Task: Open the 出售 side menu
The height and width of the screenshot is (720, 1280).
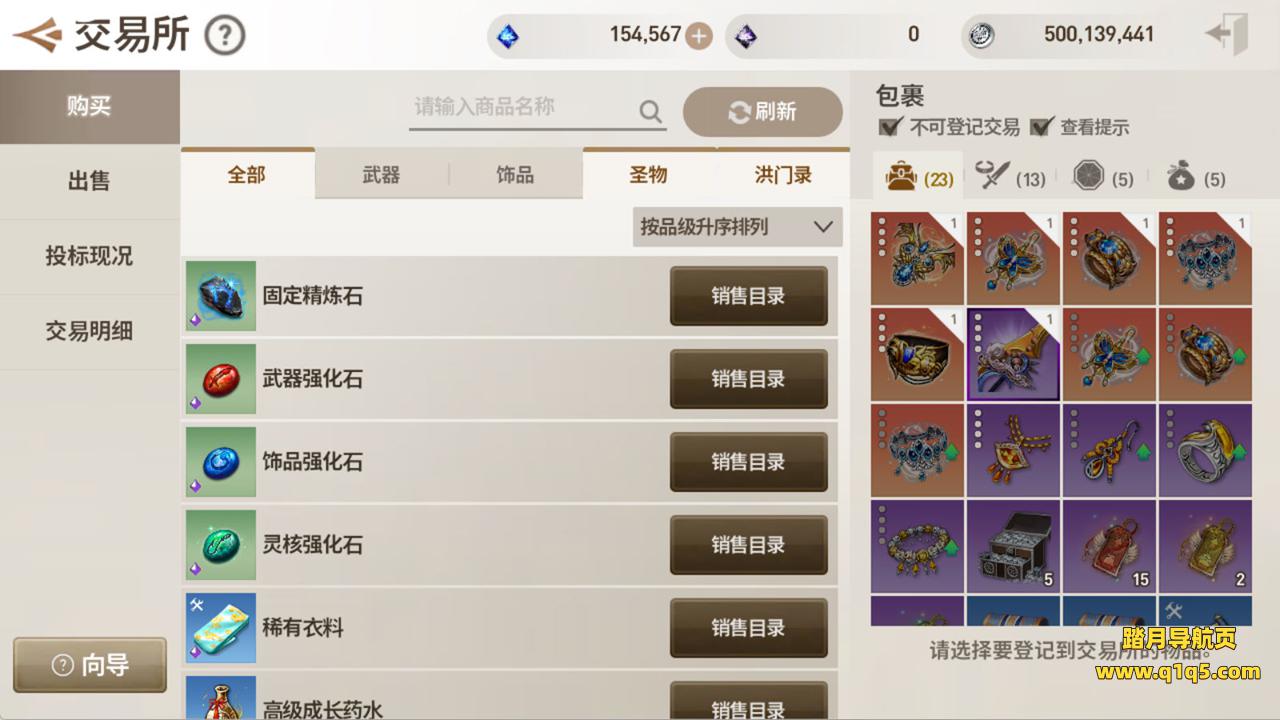Action: 89,181
